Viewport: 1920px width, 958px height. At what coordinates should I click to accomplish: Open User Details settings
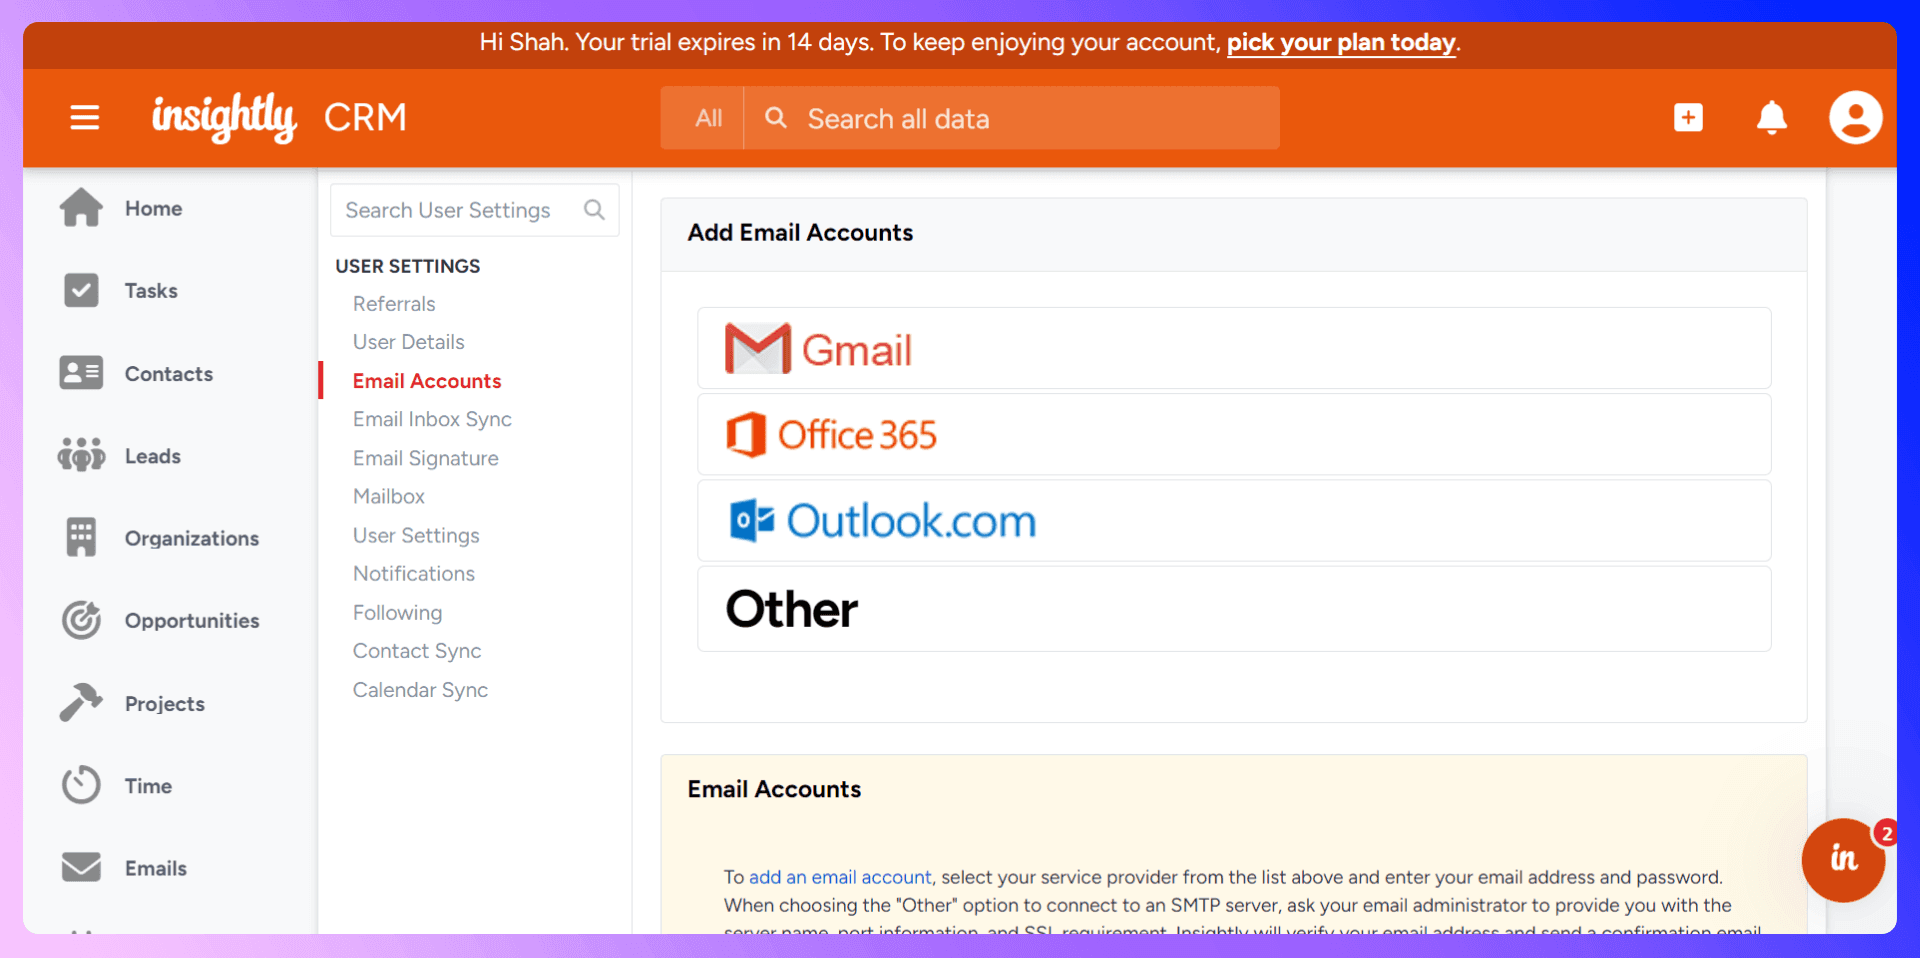(x=409, y=342)
